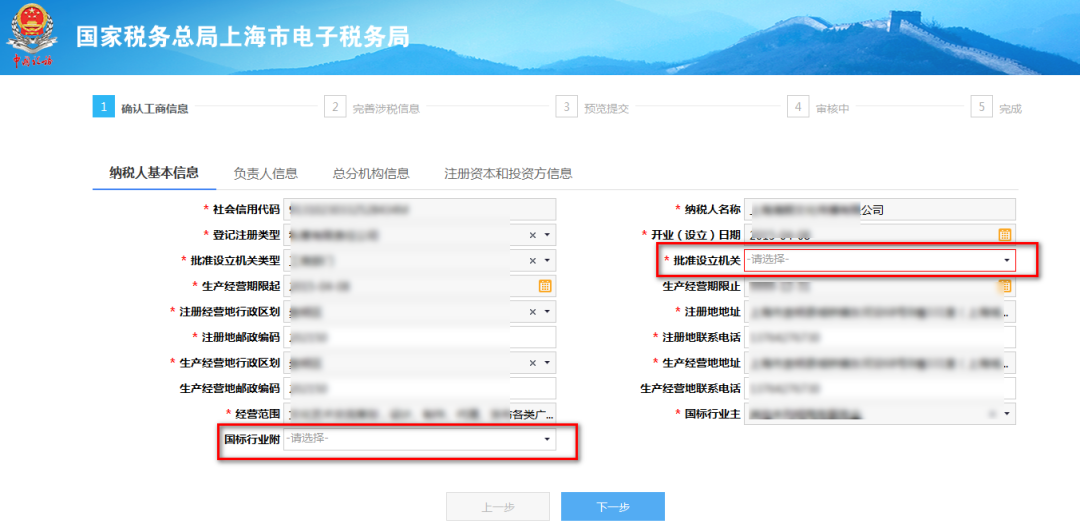Click the 社会信用代码 field
Image resolution: width=1080 pixels, height=532 pixels.
[419, 209]
